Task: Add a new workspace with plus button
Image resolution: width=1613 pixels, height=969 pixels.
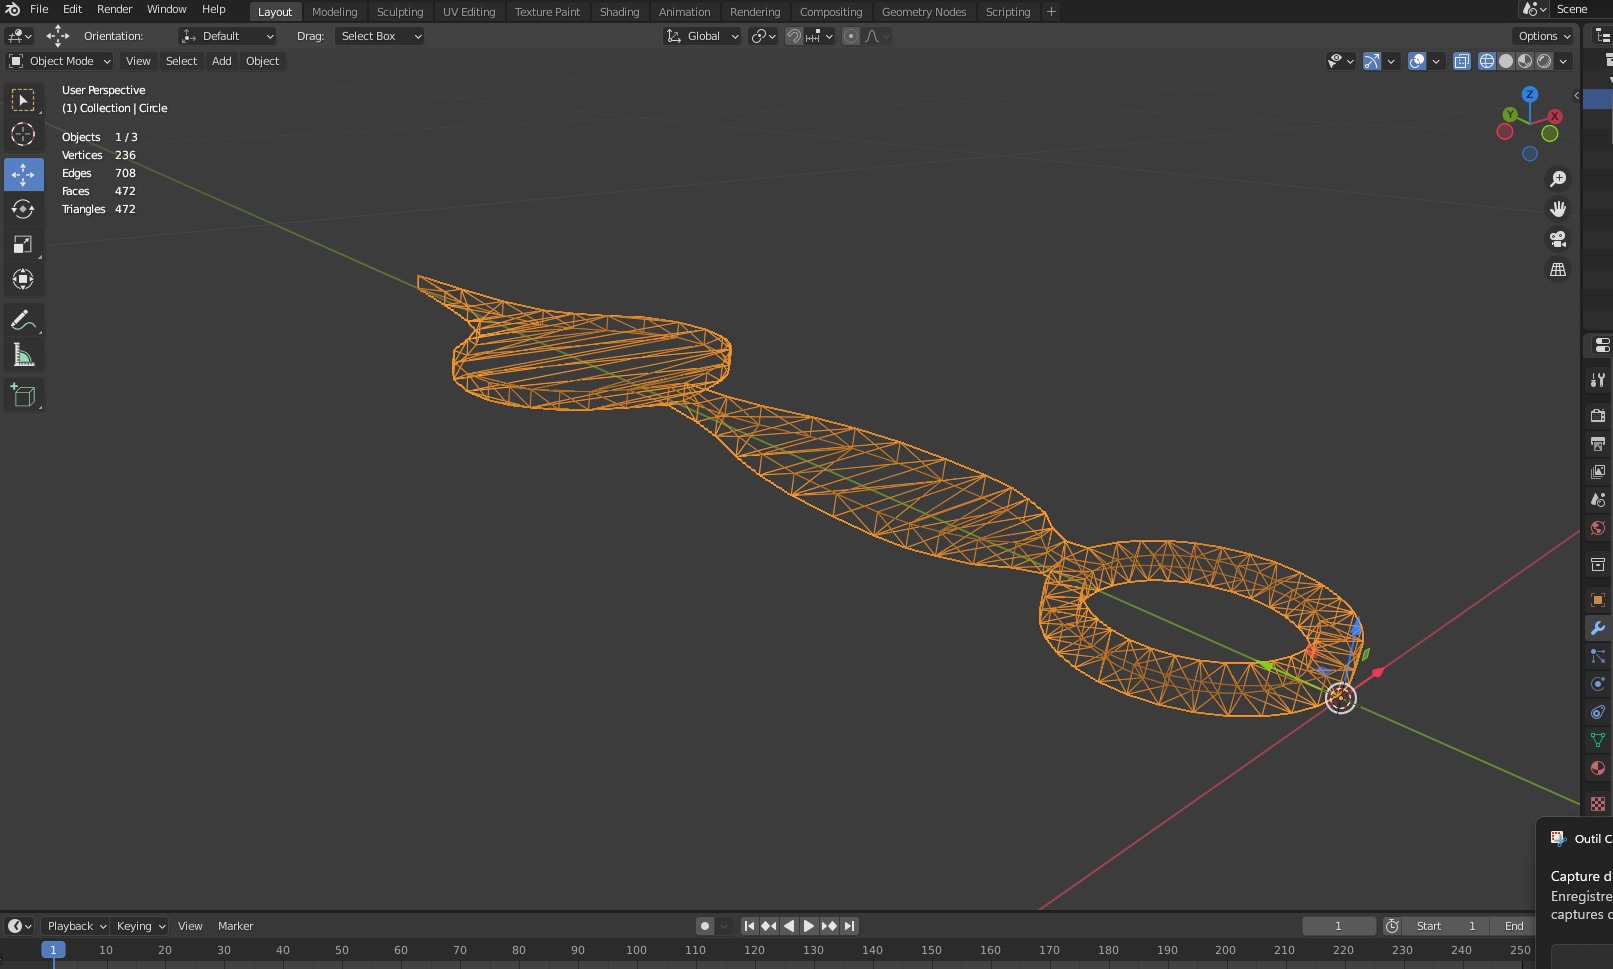Action: click(x=1051, y=12)
